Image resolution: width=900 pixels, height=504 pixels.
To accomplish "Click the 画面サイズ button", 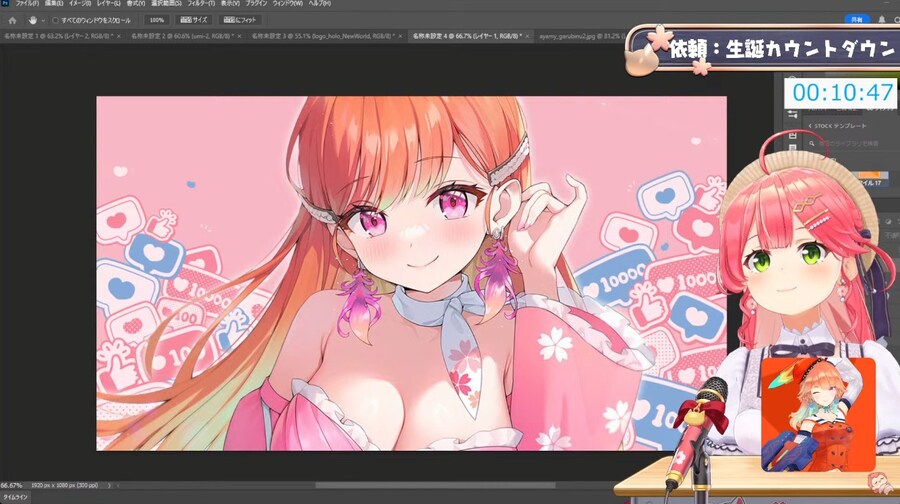I will [193, 20].
